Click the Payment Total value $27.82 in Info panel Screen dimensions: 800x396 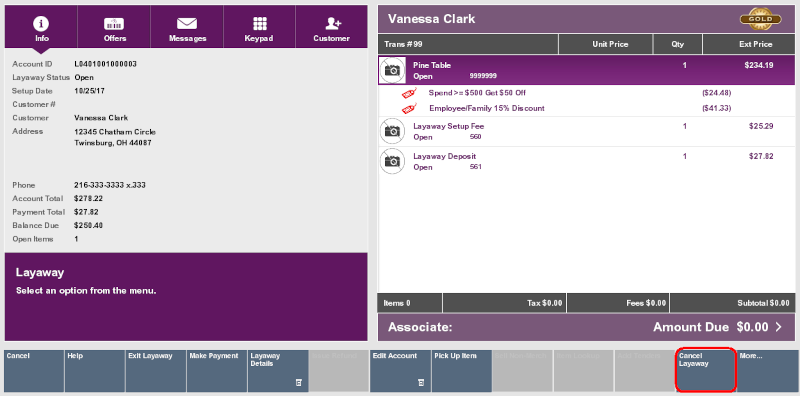click(86, 212)
